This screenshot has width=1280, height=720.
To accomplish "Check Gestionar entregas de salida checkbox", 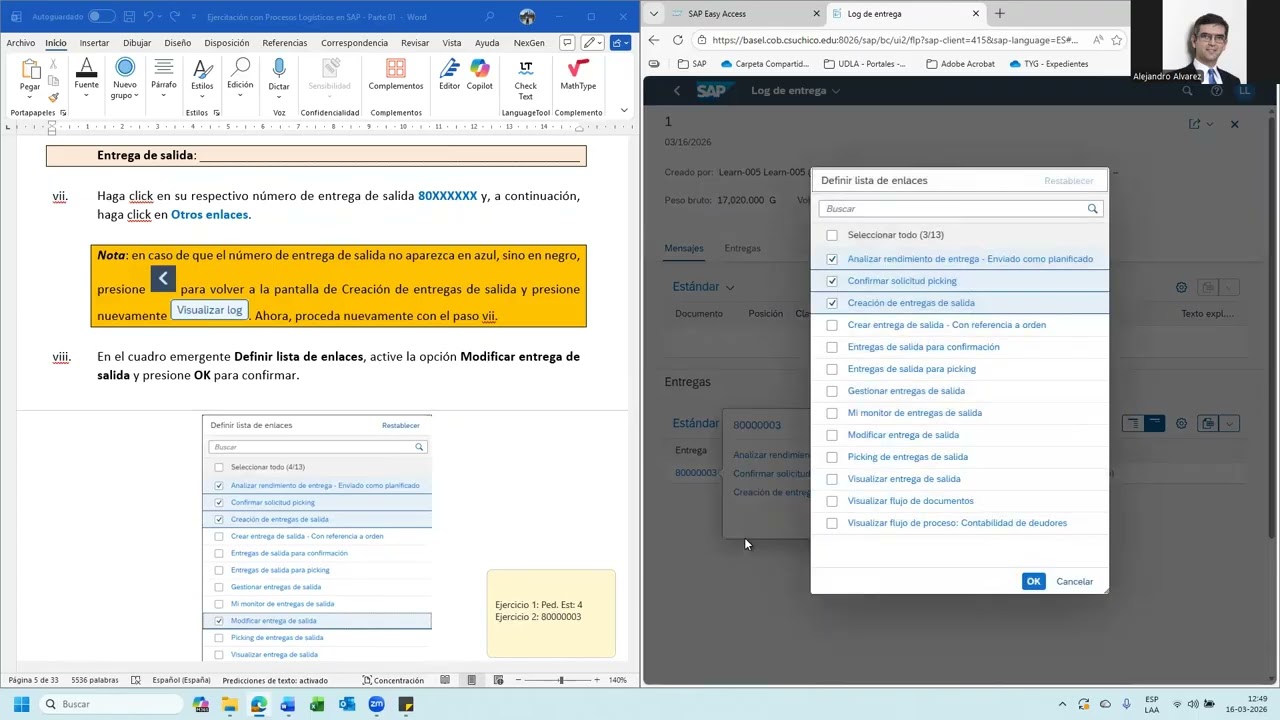I will coord(832,391).
